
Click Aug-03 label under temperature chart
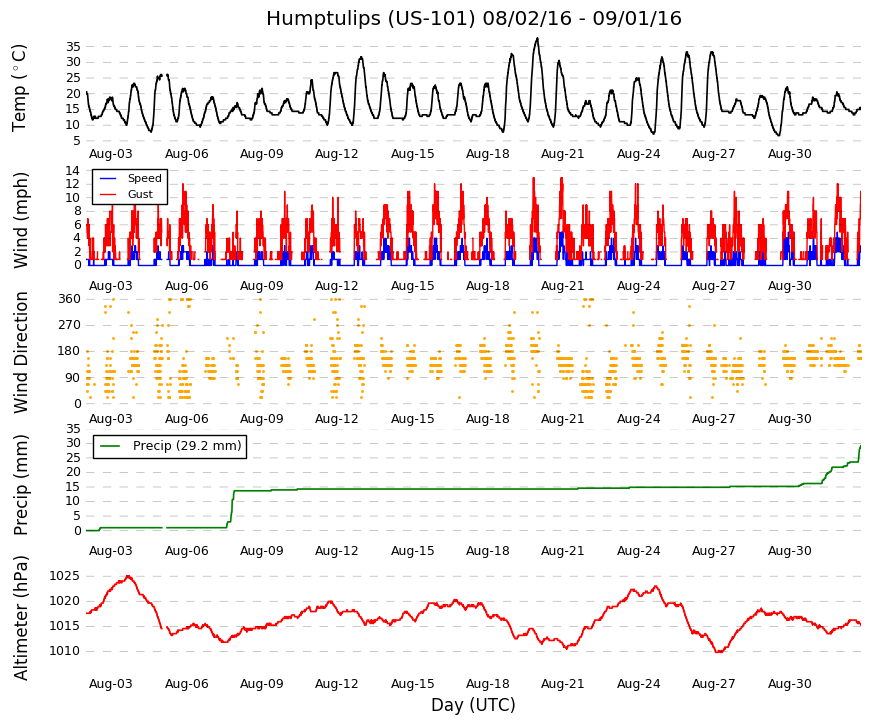(111, 154)
